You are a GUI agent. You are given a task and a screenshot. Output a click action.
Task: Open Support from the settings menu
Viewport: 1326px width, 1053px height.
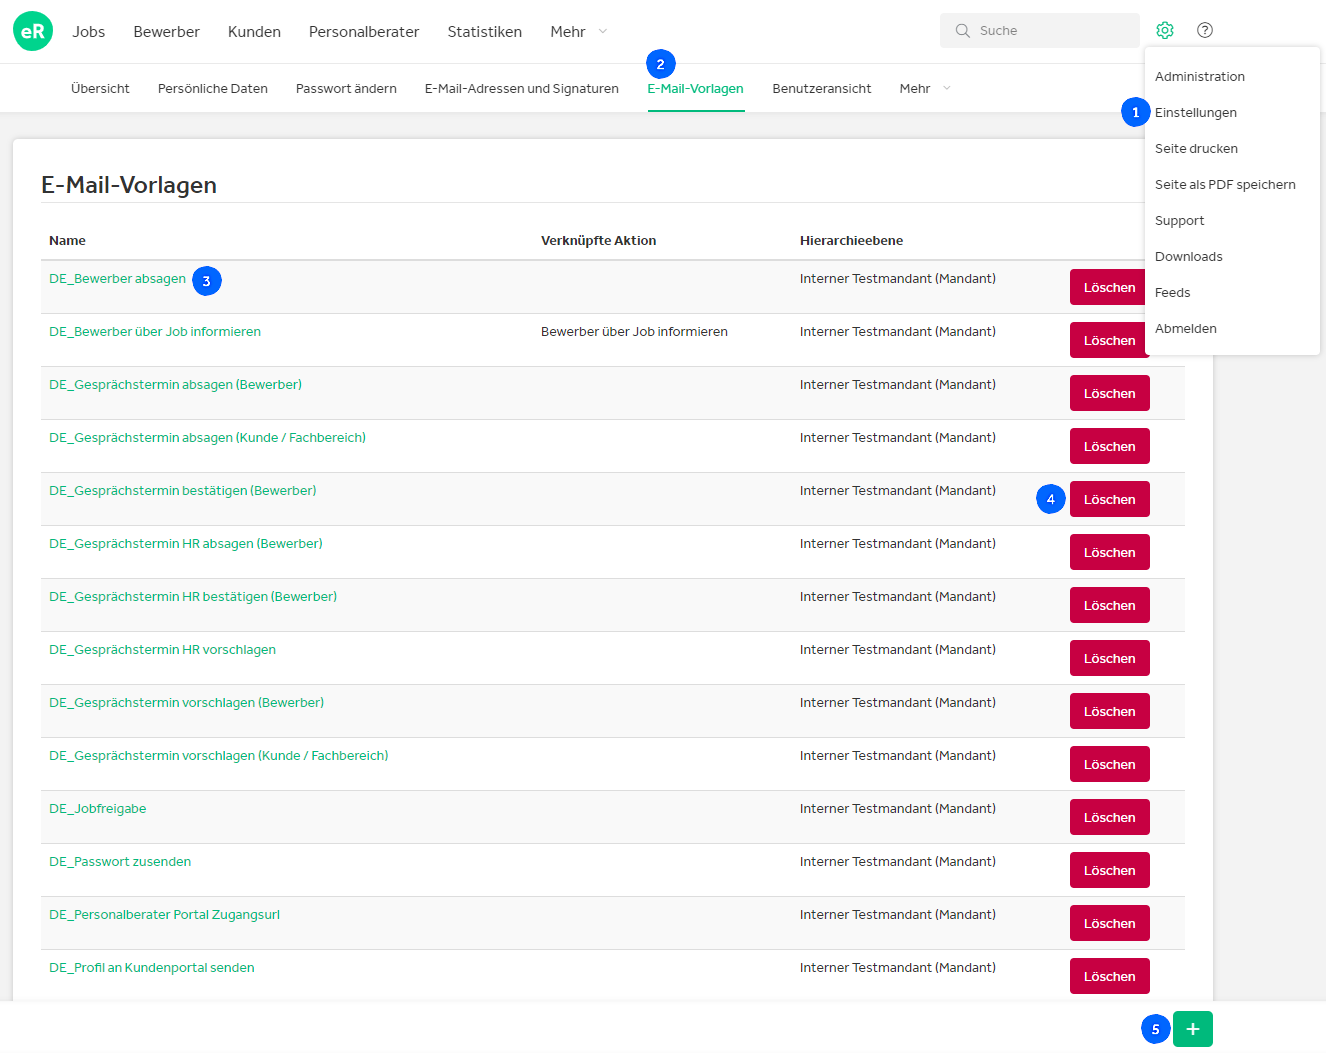1180,221
